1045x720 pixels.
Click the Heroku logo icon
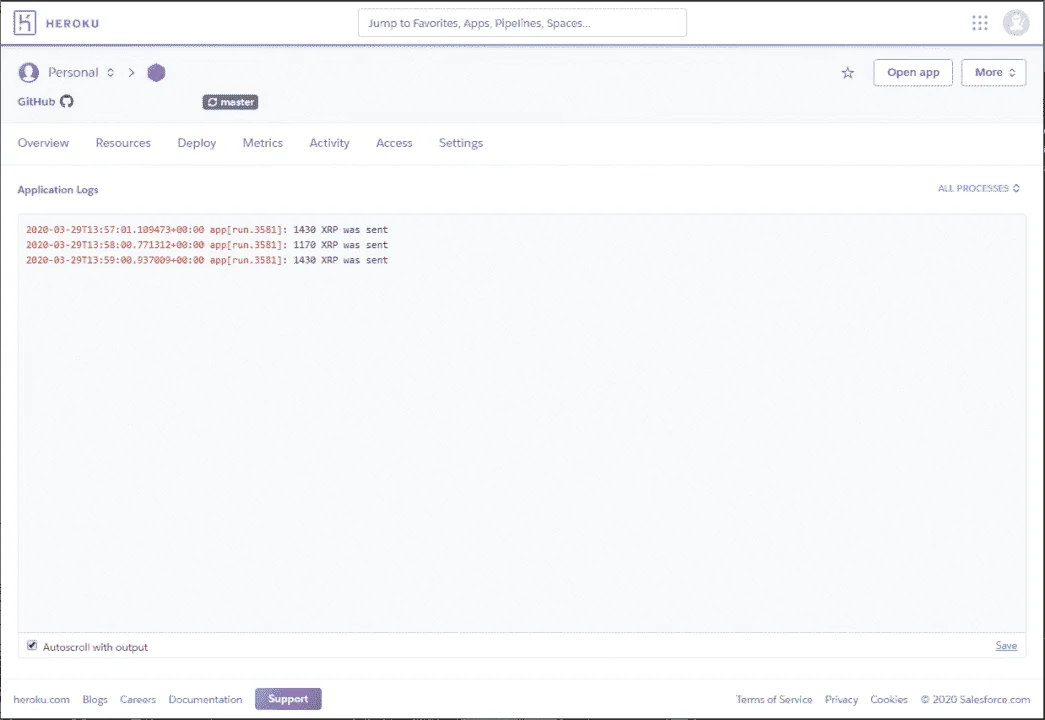(25, 23)
